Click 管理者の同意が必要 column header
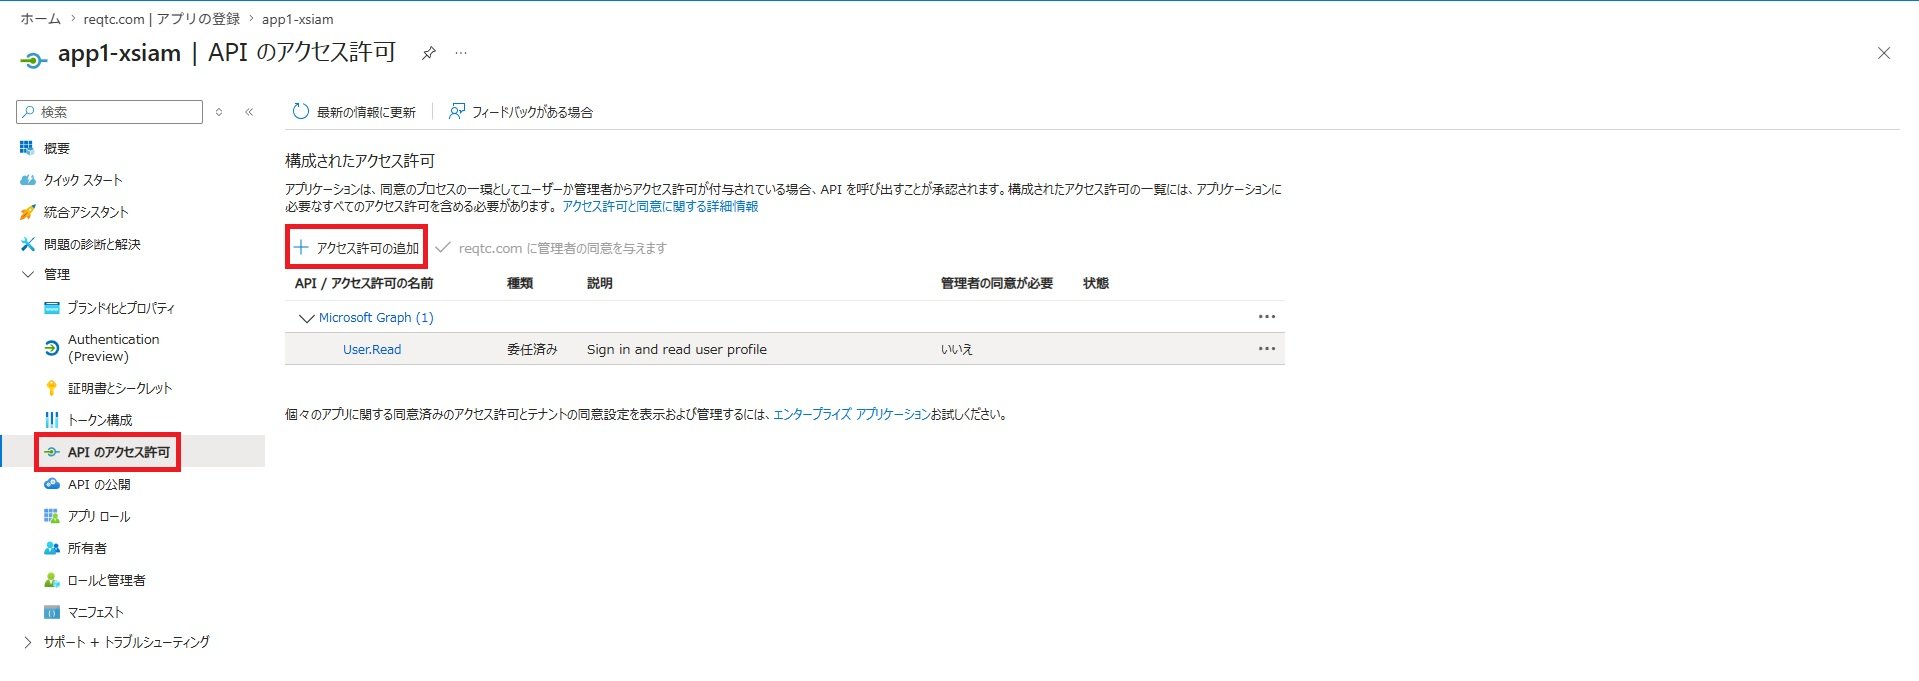 997,283
